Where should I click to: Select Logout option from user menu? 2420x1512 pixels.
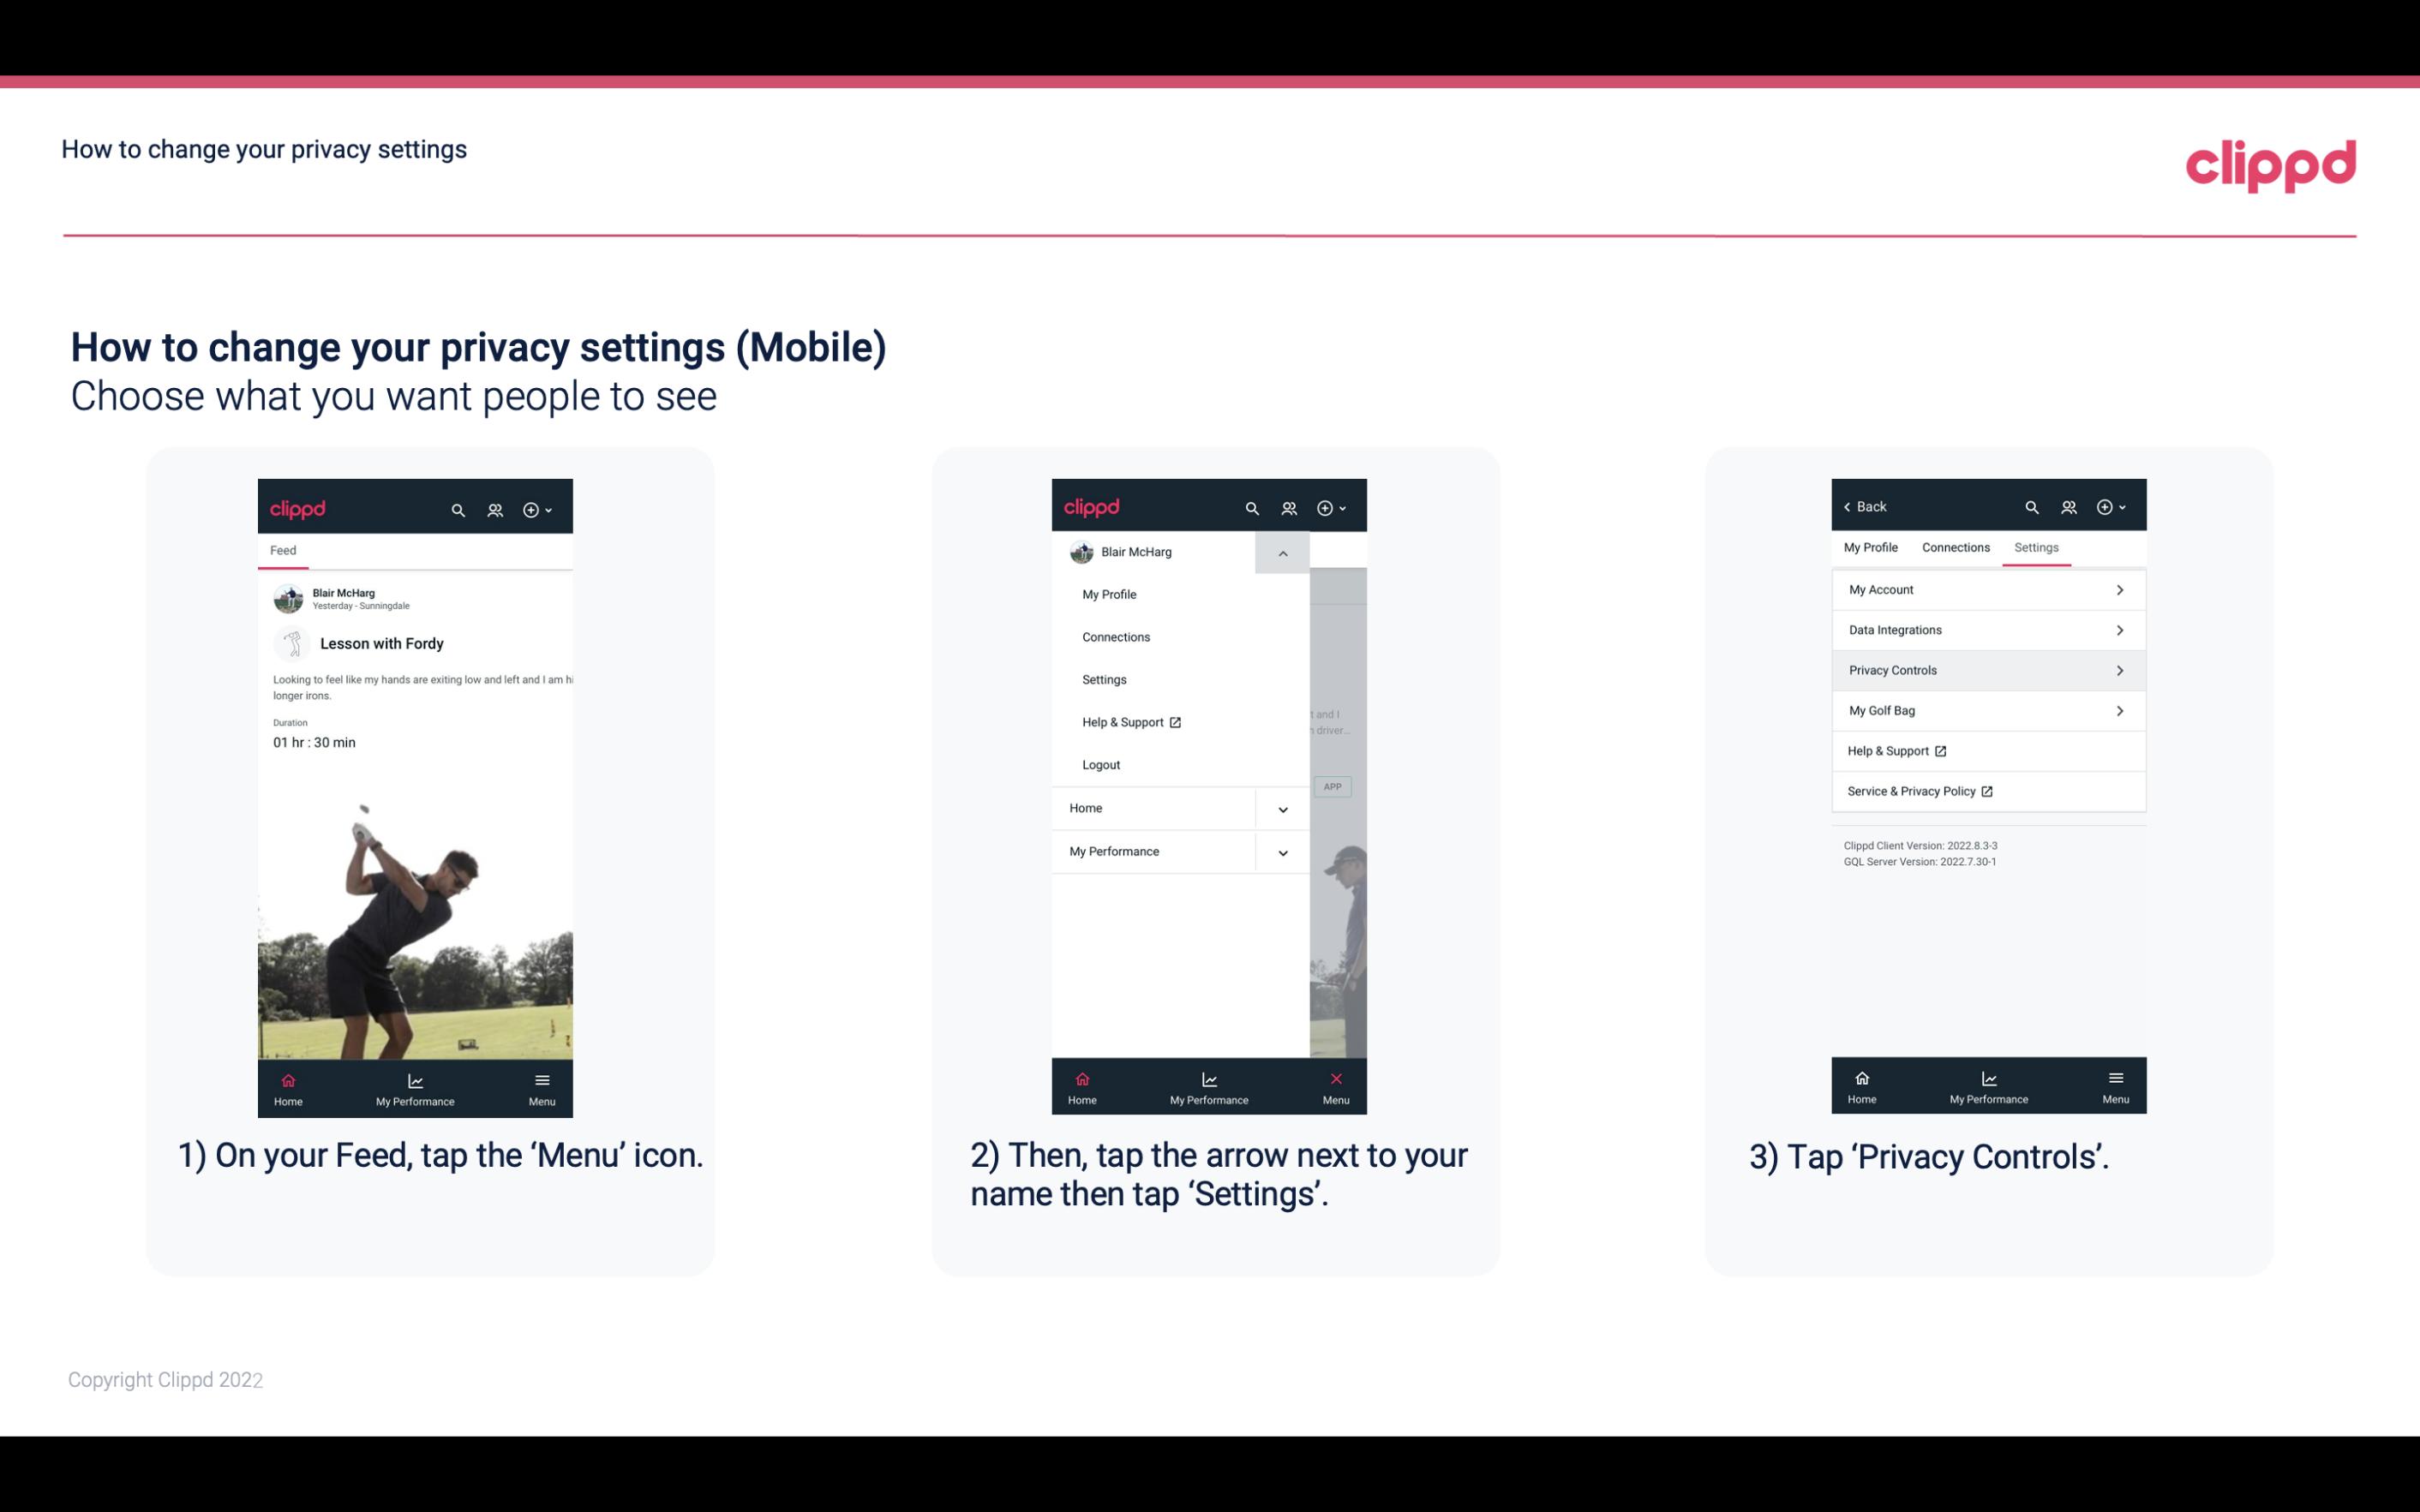1101,765
